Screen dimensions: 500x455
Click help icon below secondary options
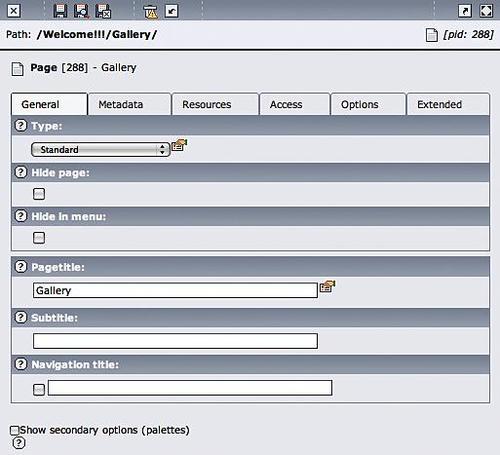point(19,443)
